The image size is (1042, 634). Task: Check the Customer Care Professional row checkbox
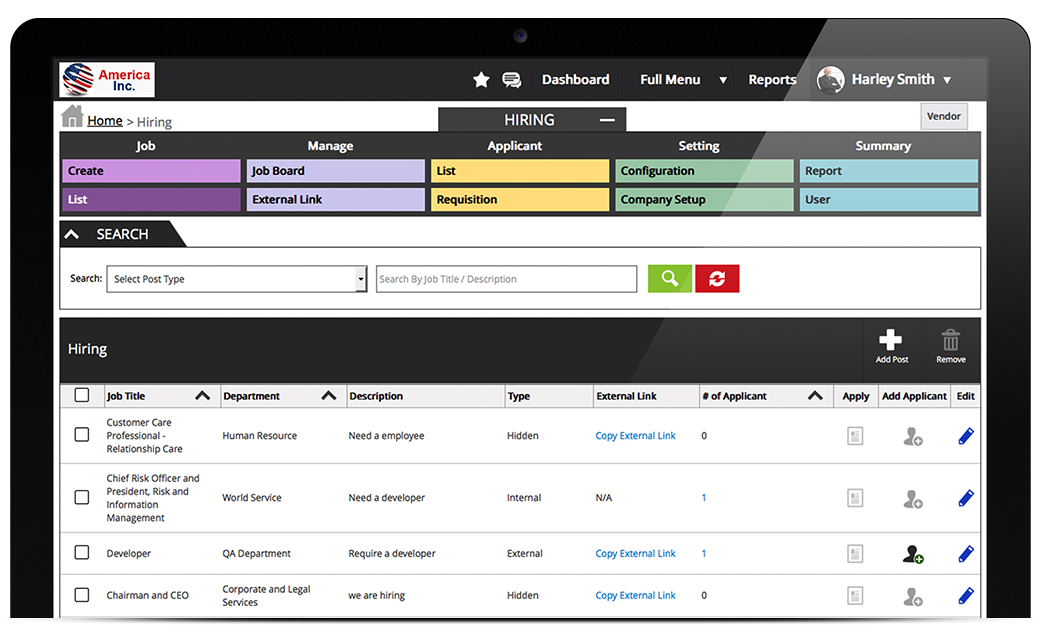pyautogui.click(x=82, y=435)
